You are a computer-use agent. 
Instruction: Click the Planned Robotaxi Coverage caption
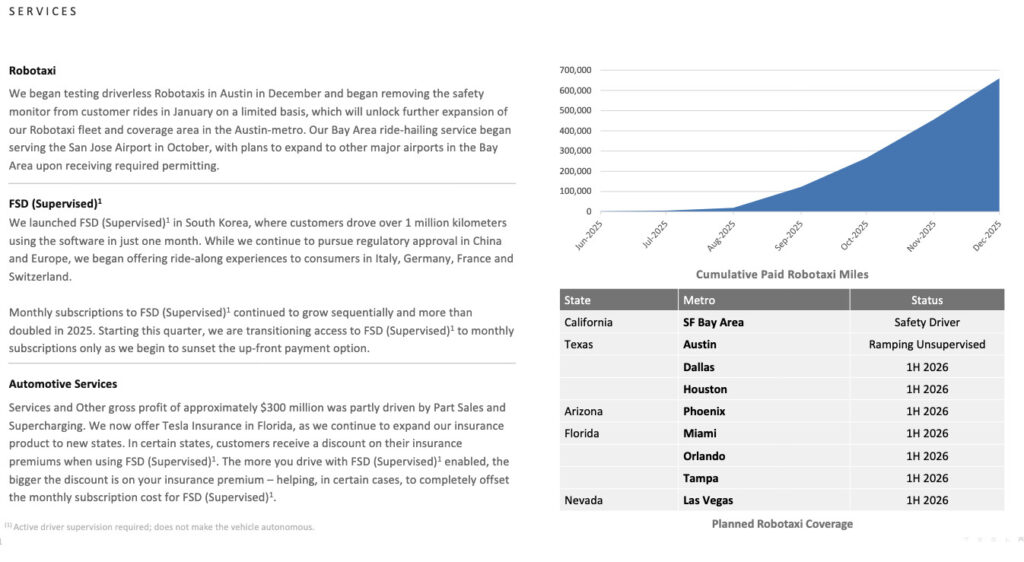coord(782,523)
